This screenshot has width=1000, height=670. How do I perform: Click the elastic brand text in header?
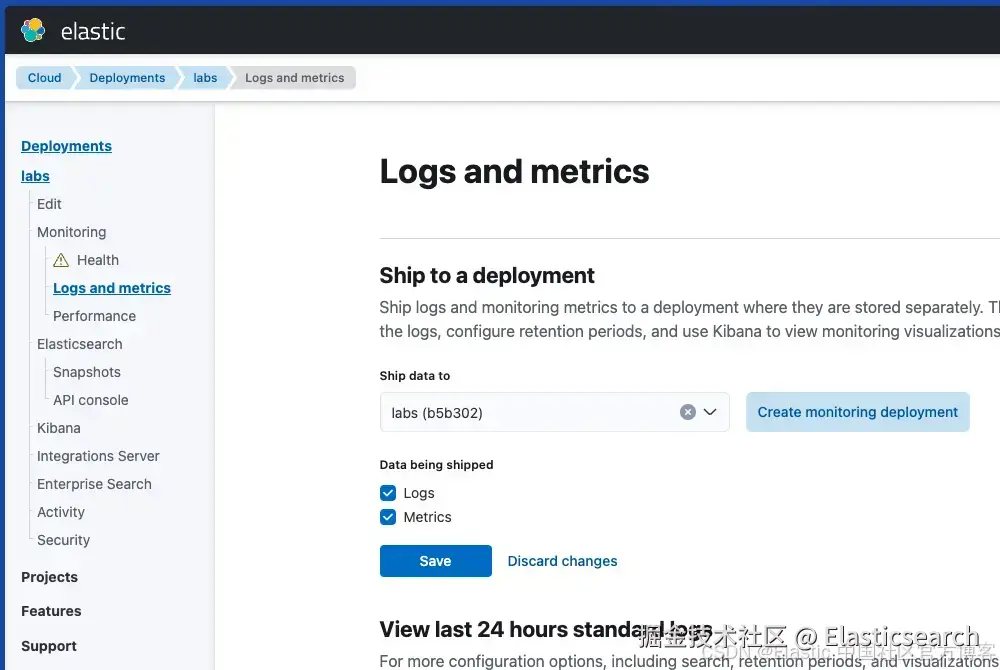[93, 31]
